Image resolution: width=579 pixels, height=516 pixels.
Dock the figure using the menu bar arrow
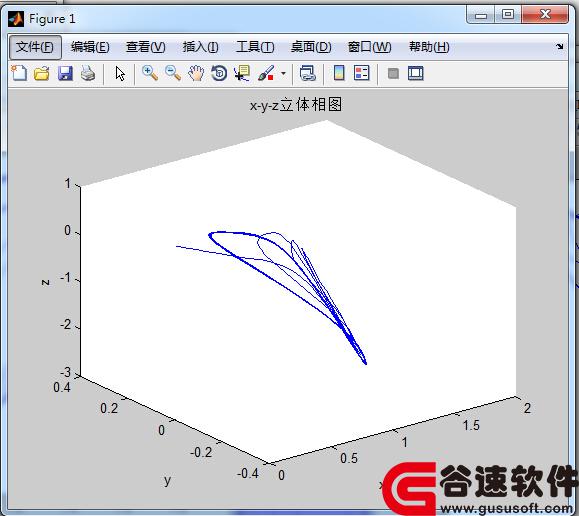pos(560,47)
